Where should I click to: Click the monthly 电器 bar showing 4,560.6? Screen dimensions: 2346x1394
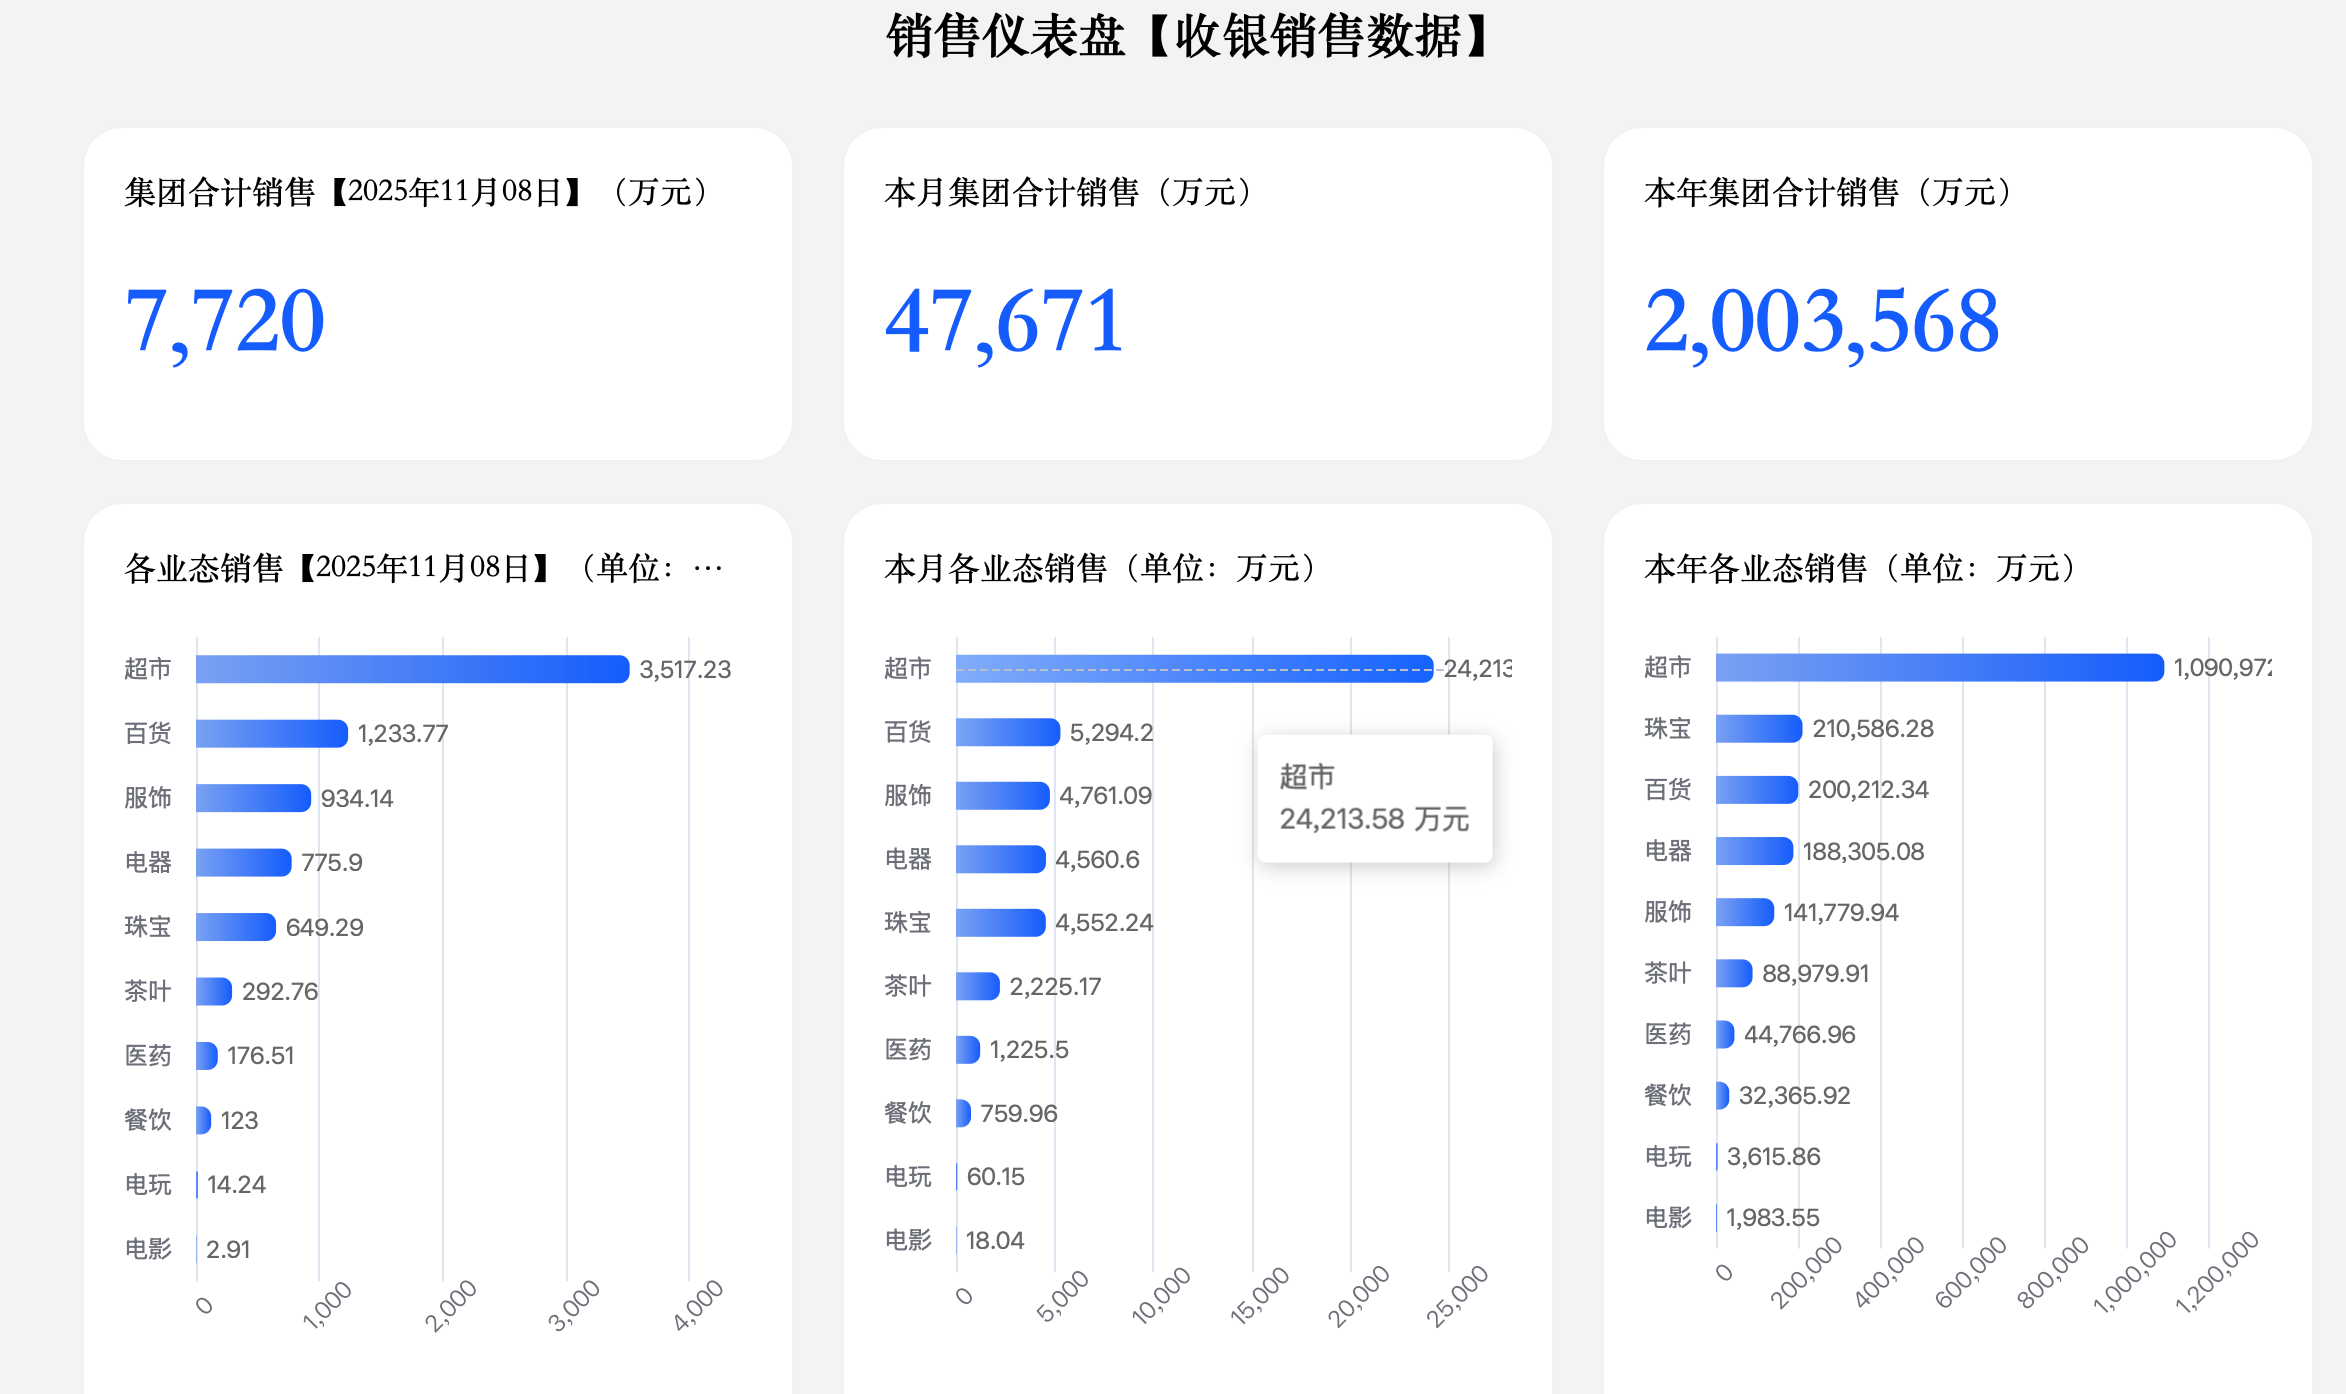tap(1000, 859)
